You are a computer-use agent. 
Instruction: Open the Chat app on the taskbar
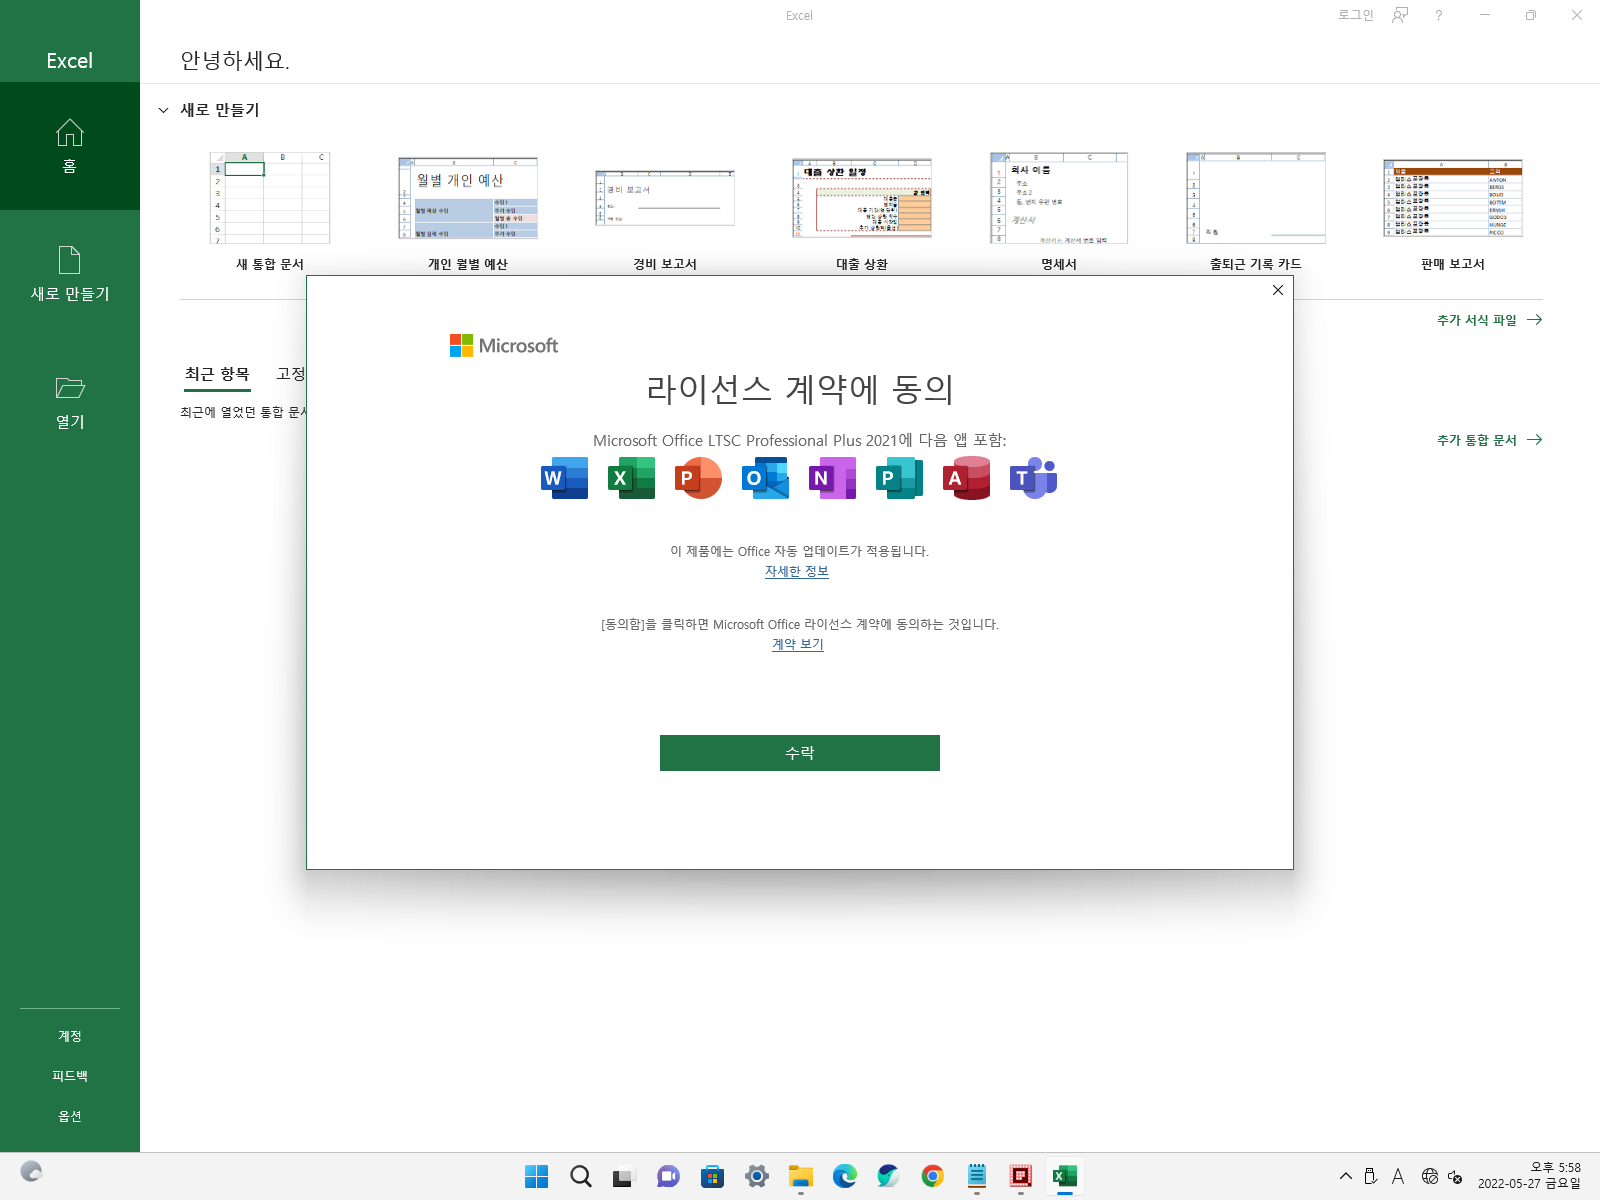point(668,1177)
